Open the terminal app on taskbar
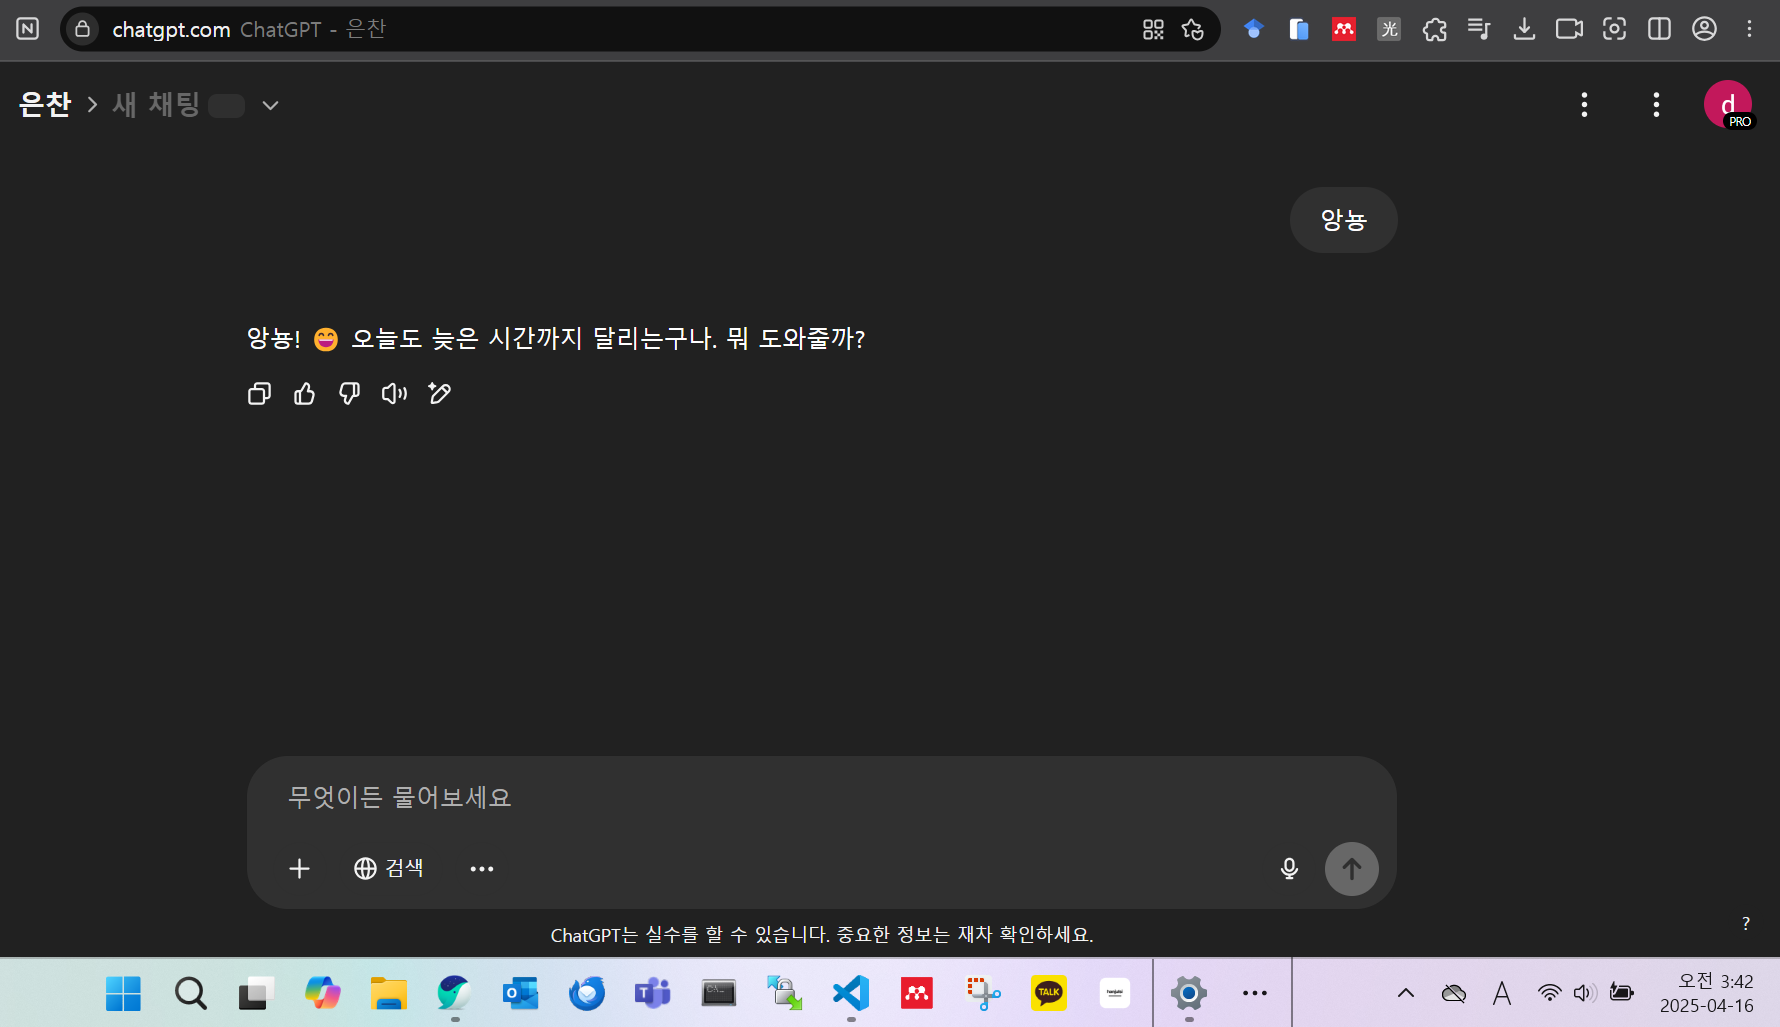Image resolution: width=1780 pixels, height=1027 pixels. 718,993
